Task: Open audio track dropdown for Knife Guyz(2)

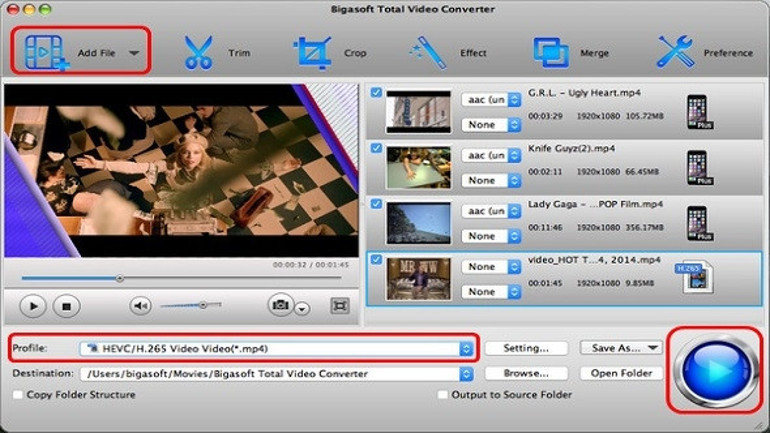Action: tap(491, 155)
